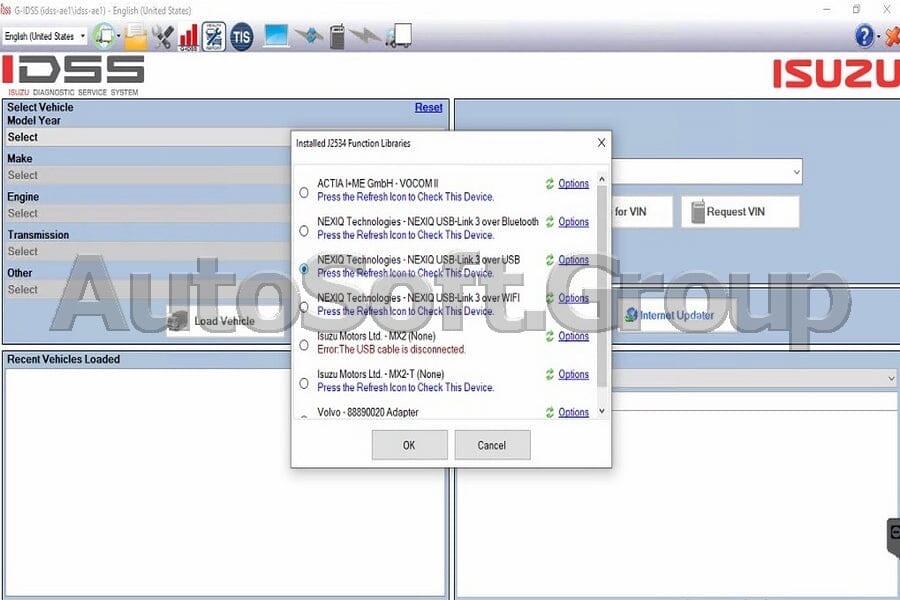Screen dimensions: 900x600
Task: Select the truck vehicle icon on the toolbar
Action: 398,36
